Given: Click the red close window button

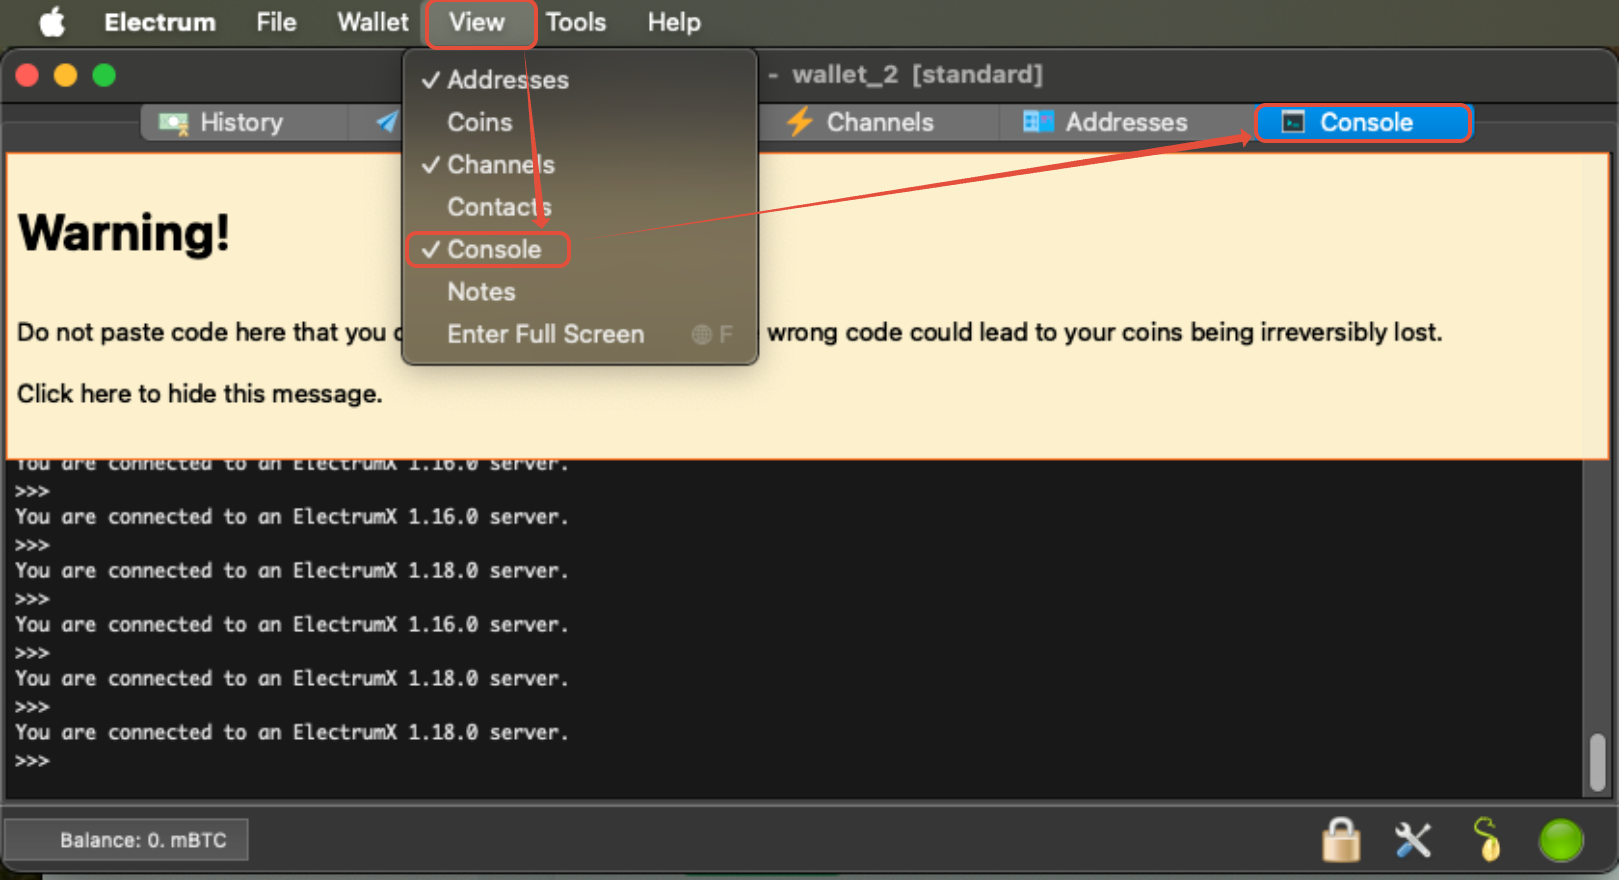Looking at the screenshot, I should tap(28, 75).
